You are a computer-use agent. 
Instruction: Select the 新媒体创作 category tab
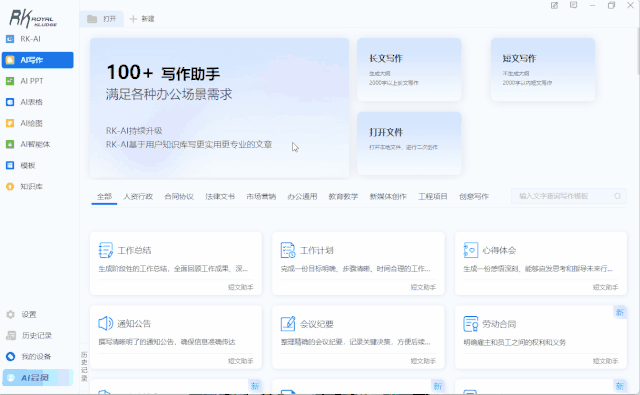[388, 196]
